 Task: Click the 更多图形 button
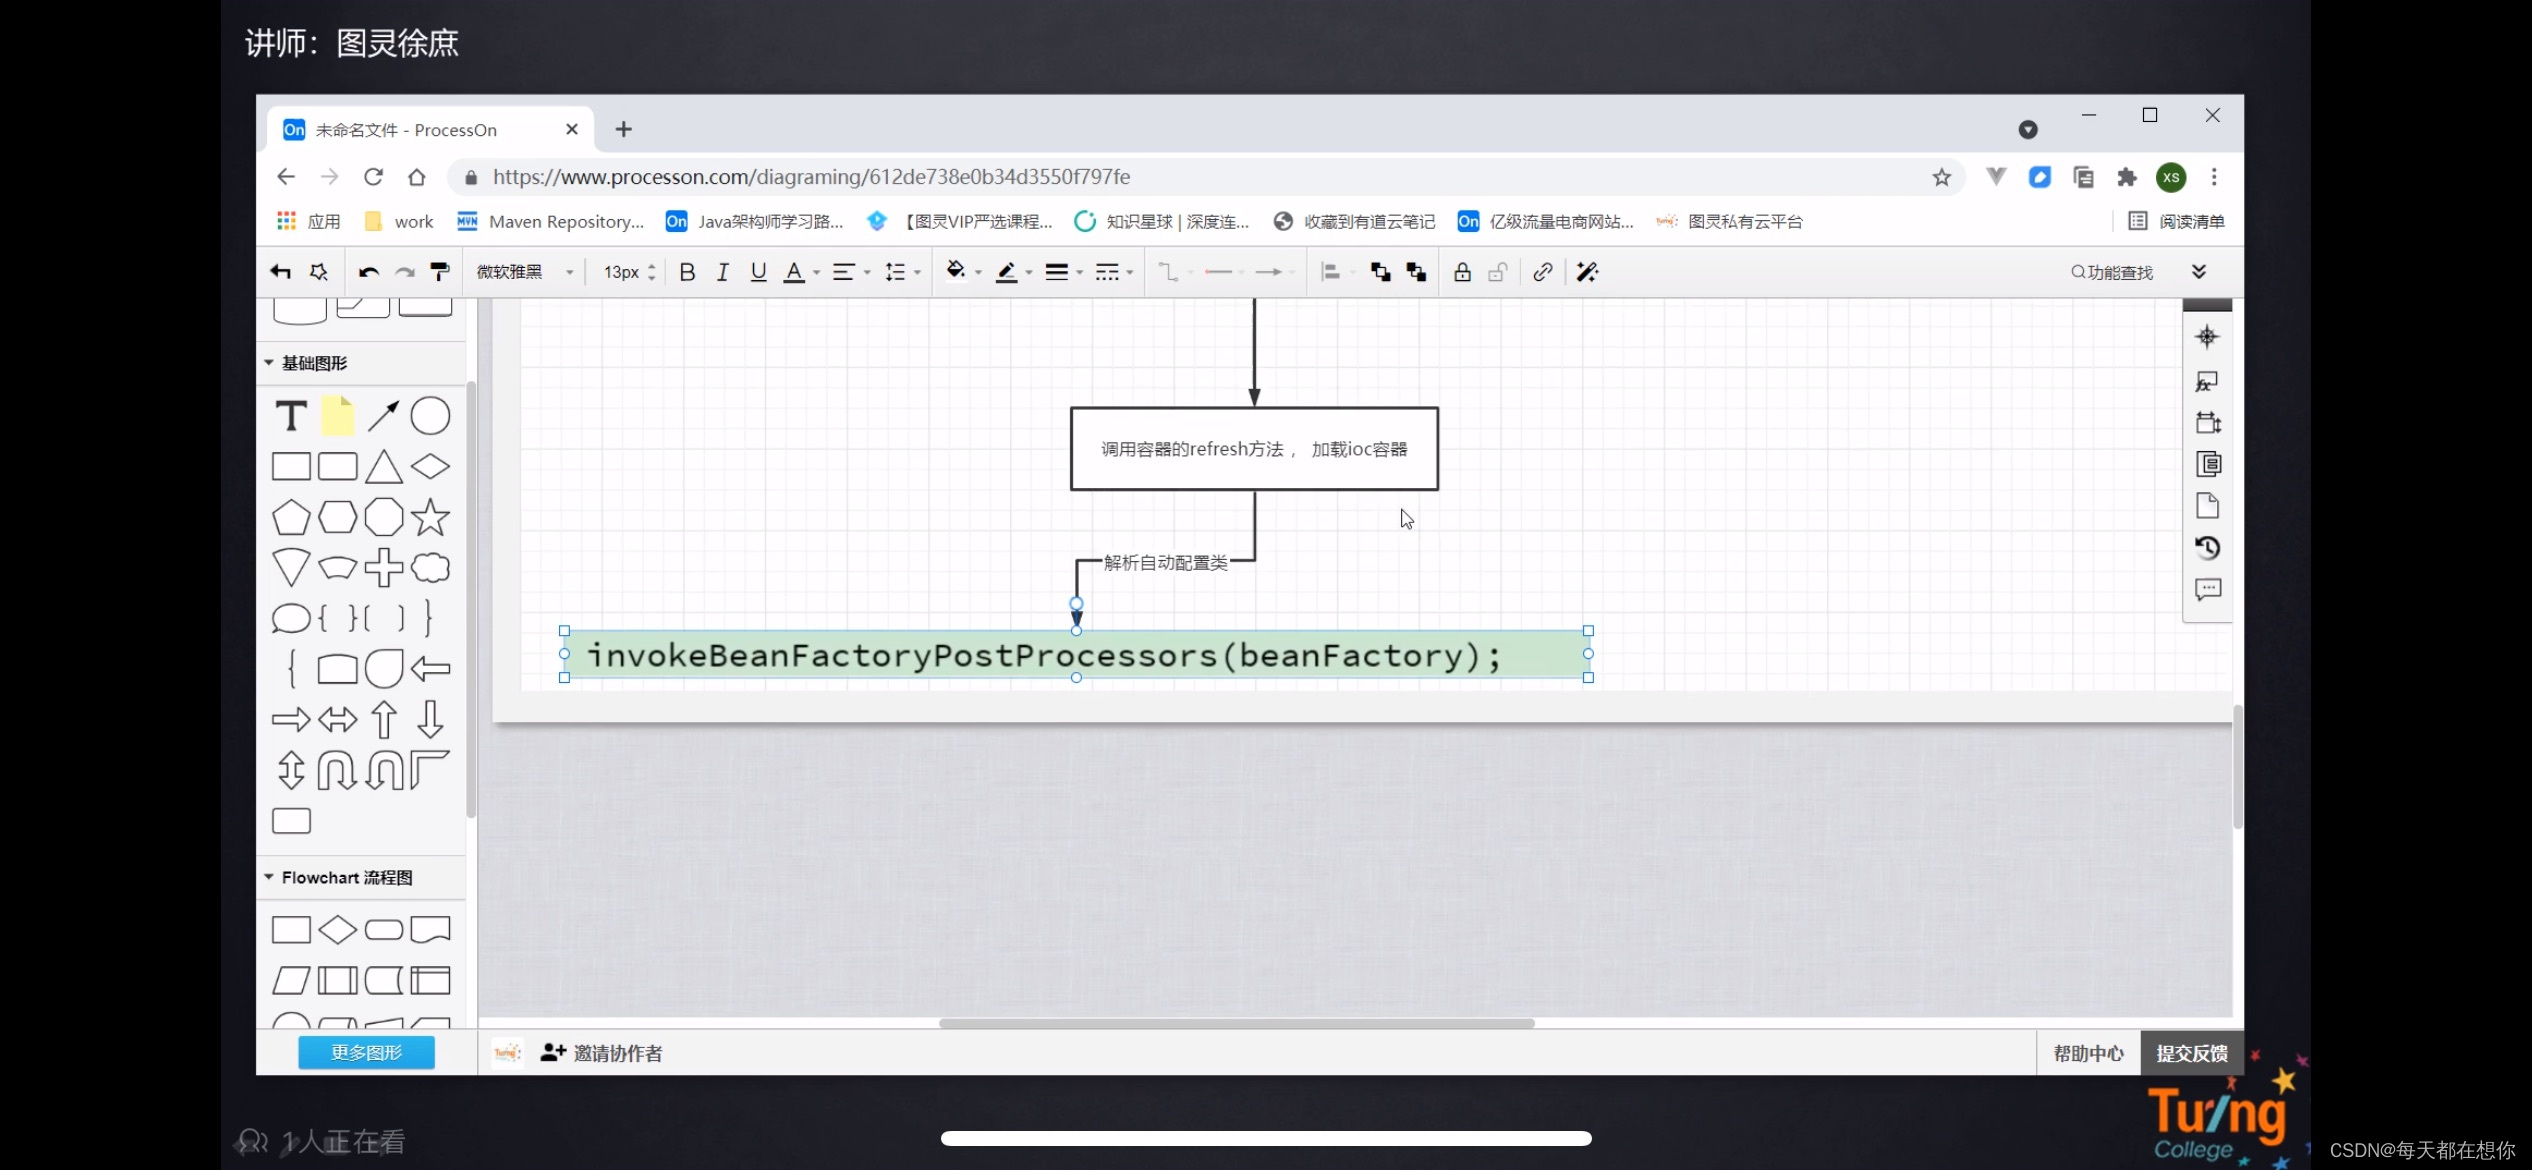[x=366, y=1052]
